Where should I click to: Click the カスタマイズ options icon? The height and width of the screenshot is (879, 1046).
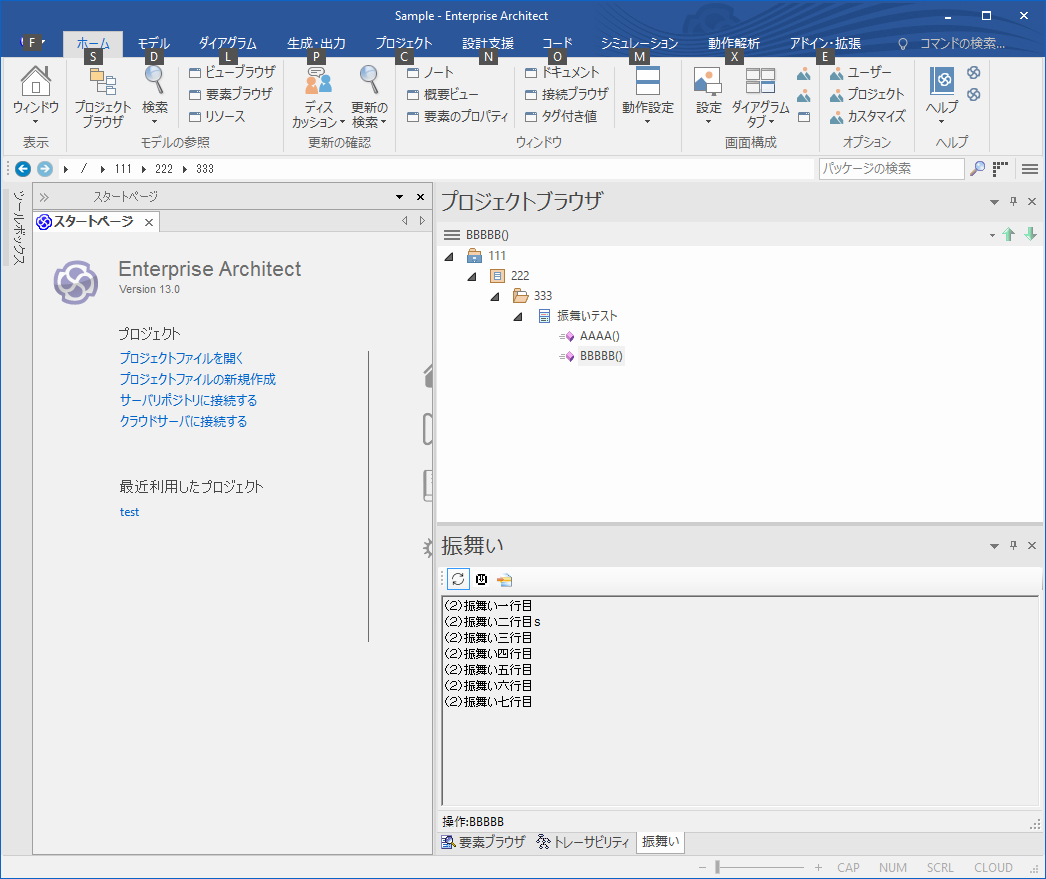[x=867, y=117]
